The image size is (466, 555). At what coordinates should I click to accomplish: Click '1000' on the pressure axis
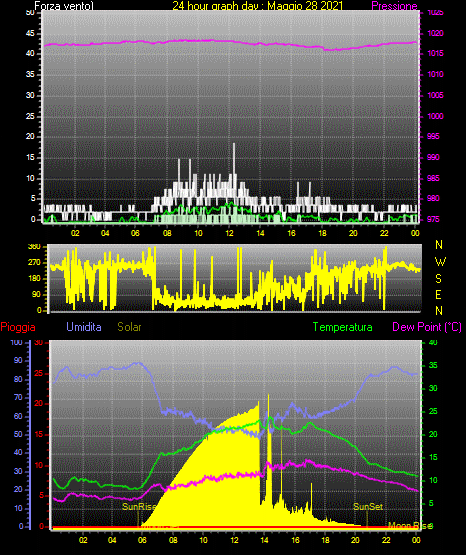click(435, 116)
